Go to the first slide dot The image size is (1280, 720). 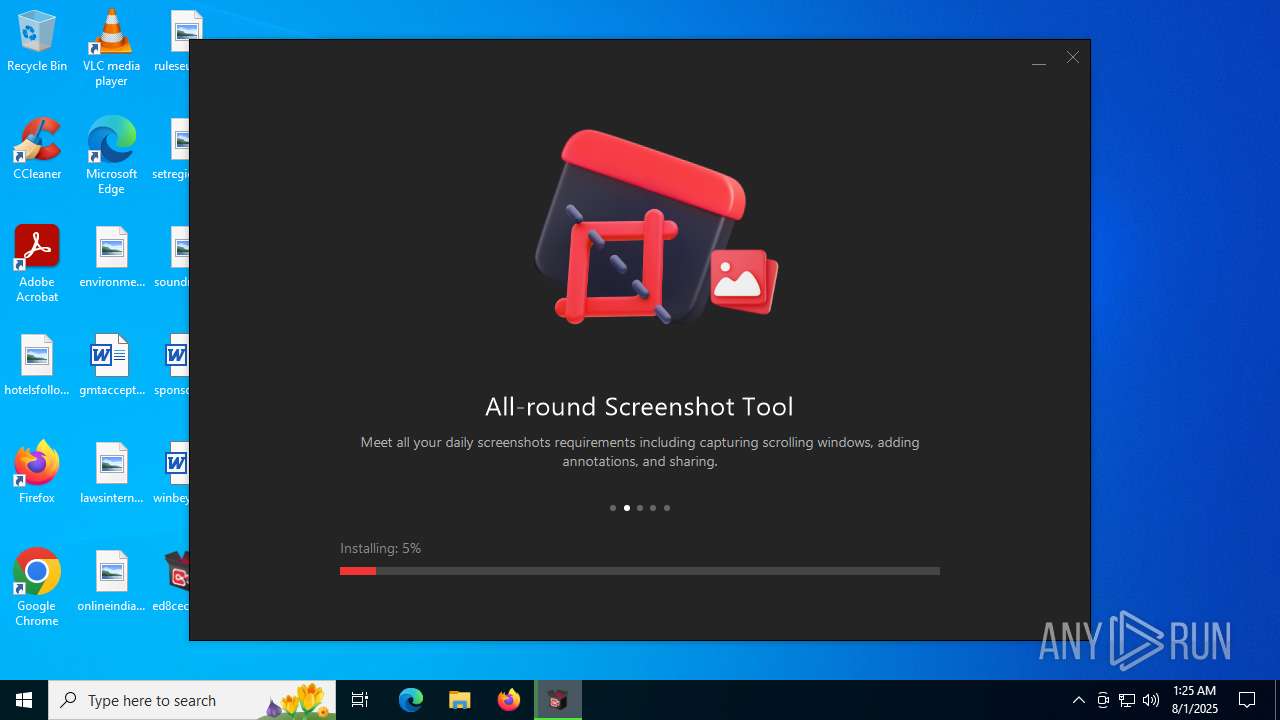point(613,508)
